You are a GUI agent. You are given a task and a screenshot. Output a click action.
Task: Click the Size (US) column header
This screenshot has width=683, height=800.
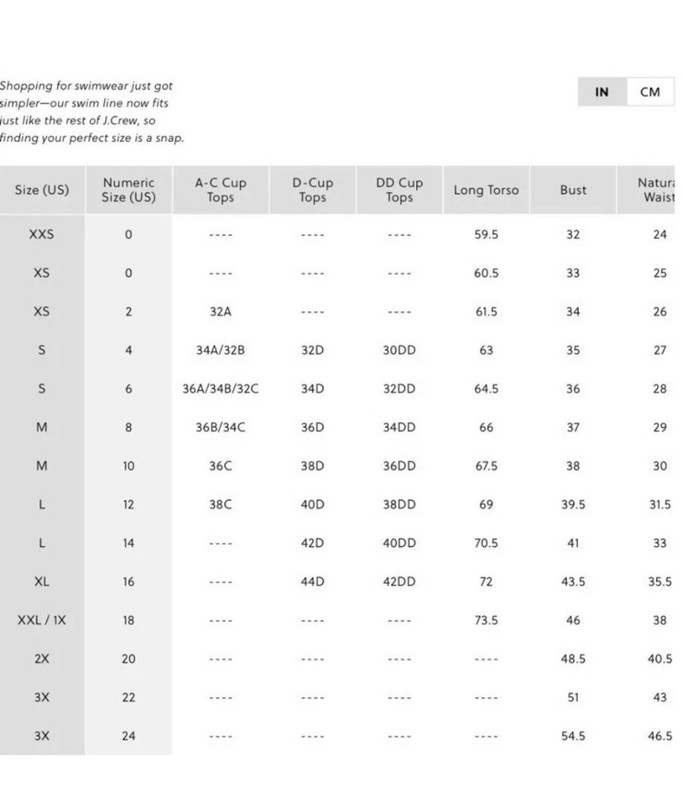click(42, 190)
